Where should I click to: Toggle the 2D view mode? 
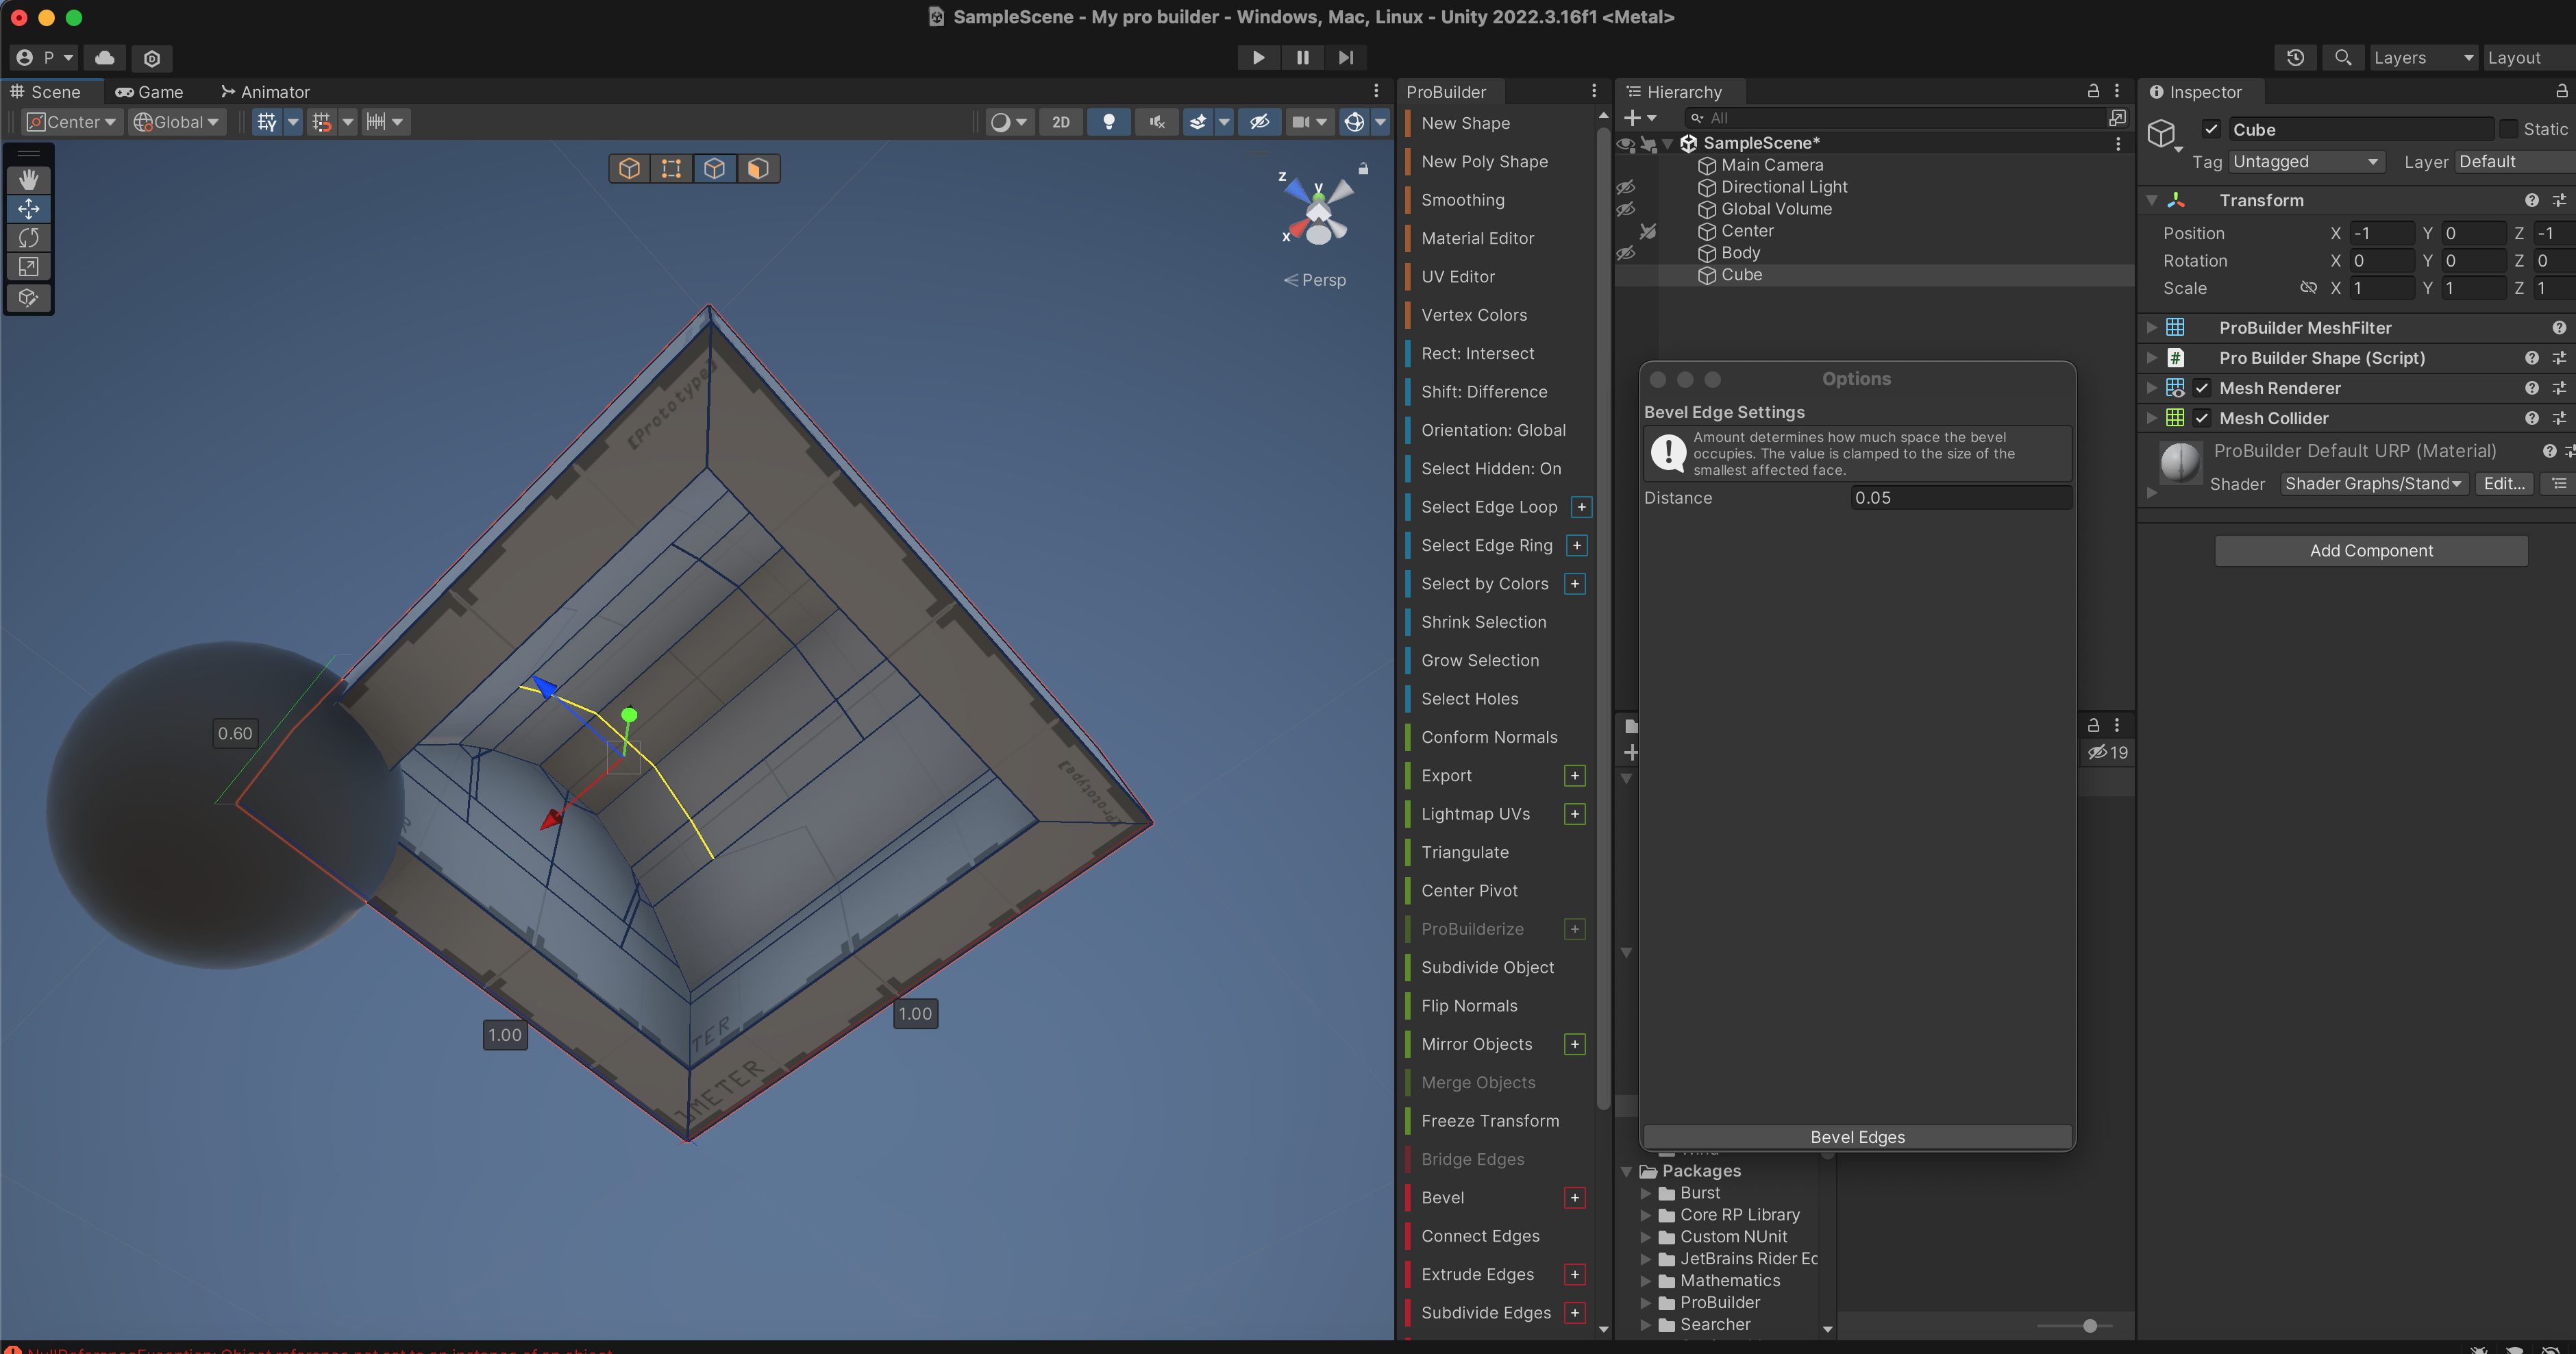click(x=1060, y=122)
